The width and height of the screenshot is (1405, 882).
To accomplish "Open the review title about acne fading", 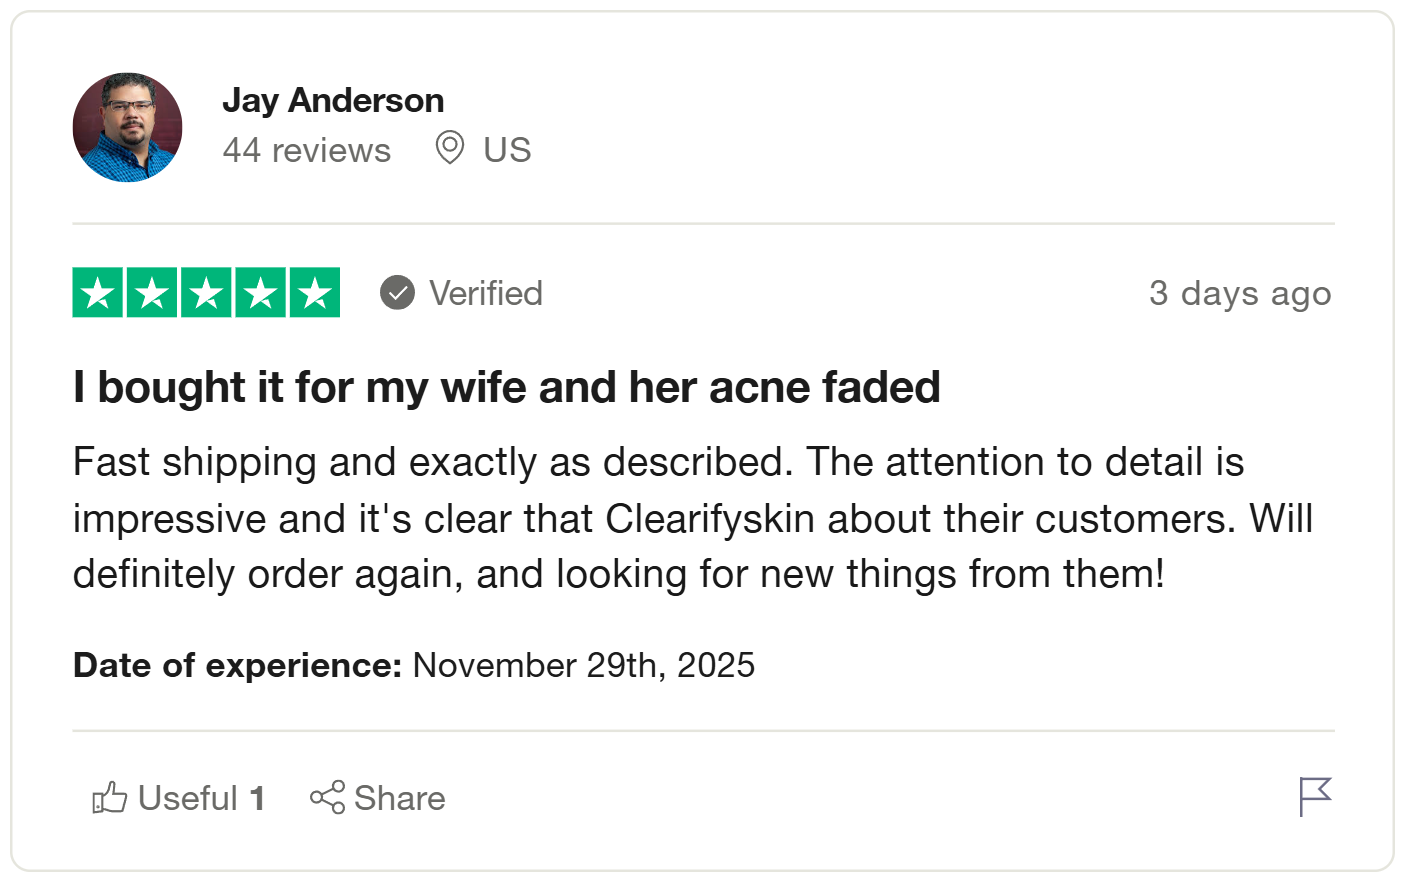I will coord(506,387).
